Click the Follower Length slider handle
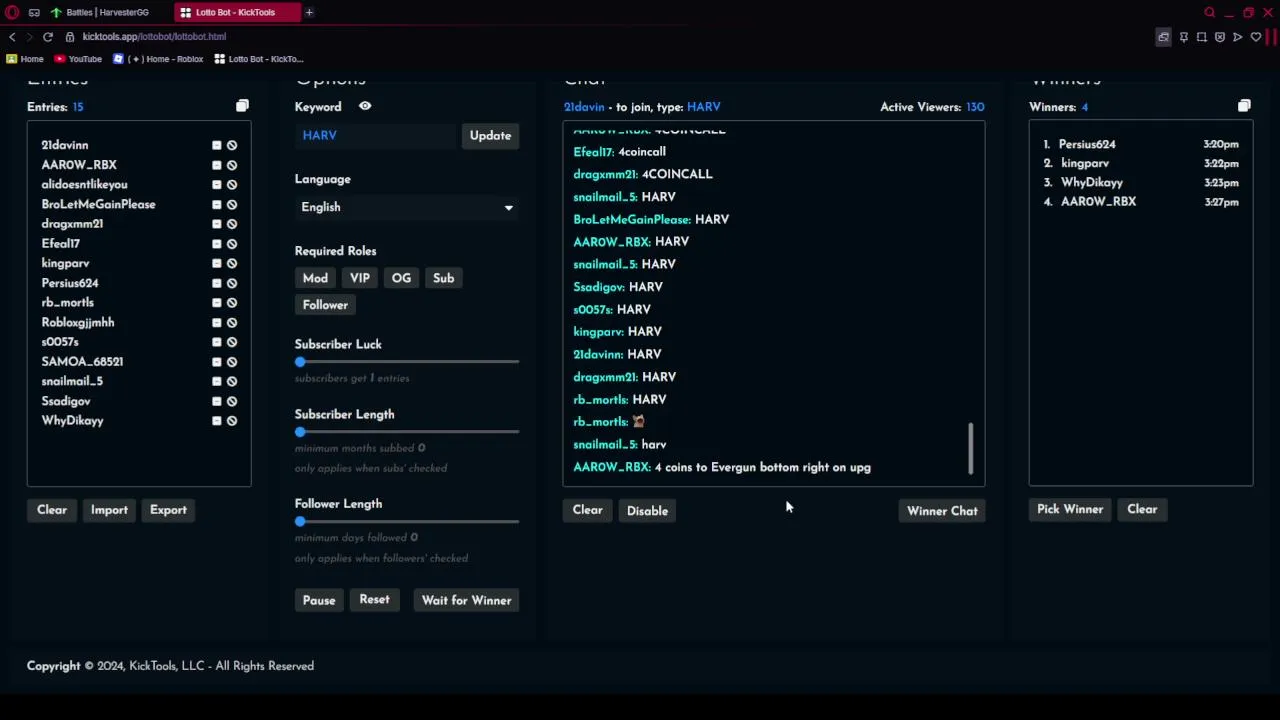Screen dimensions: 1280x720 click(300, 522)
